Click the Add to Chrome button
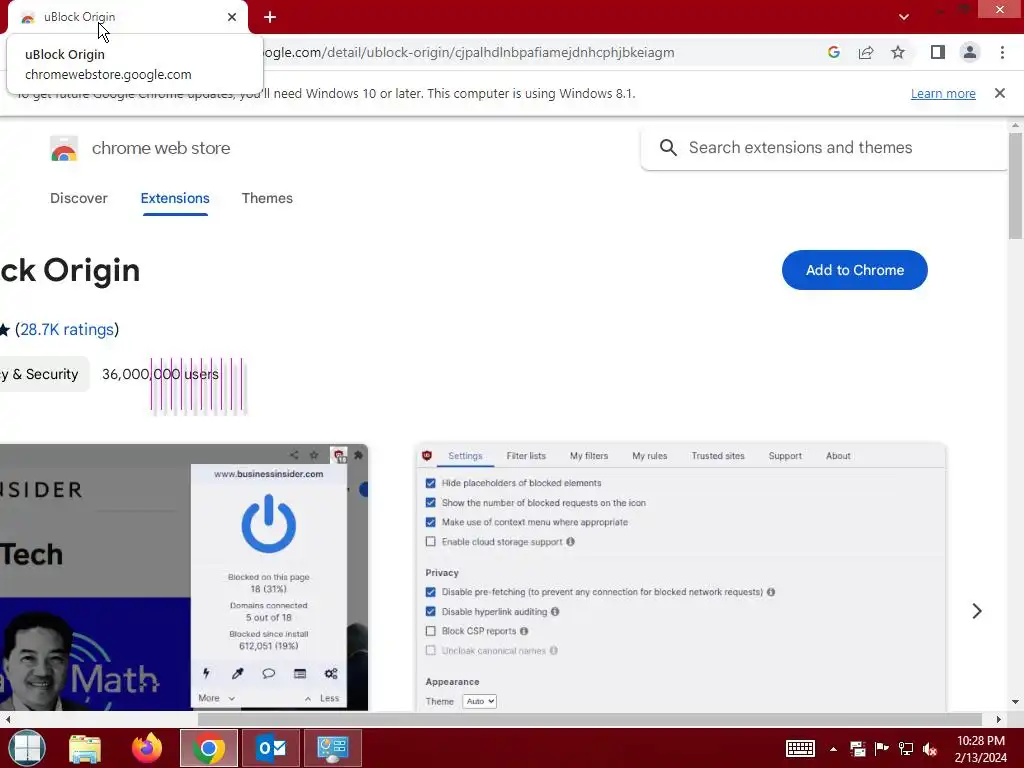 pyautogui.click(x=854, y=270)
